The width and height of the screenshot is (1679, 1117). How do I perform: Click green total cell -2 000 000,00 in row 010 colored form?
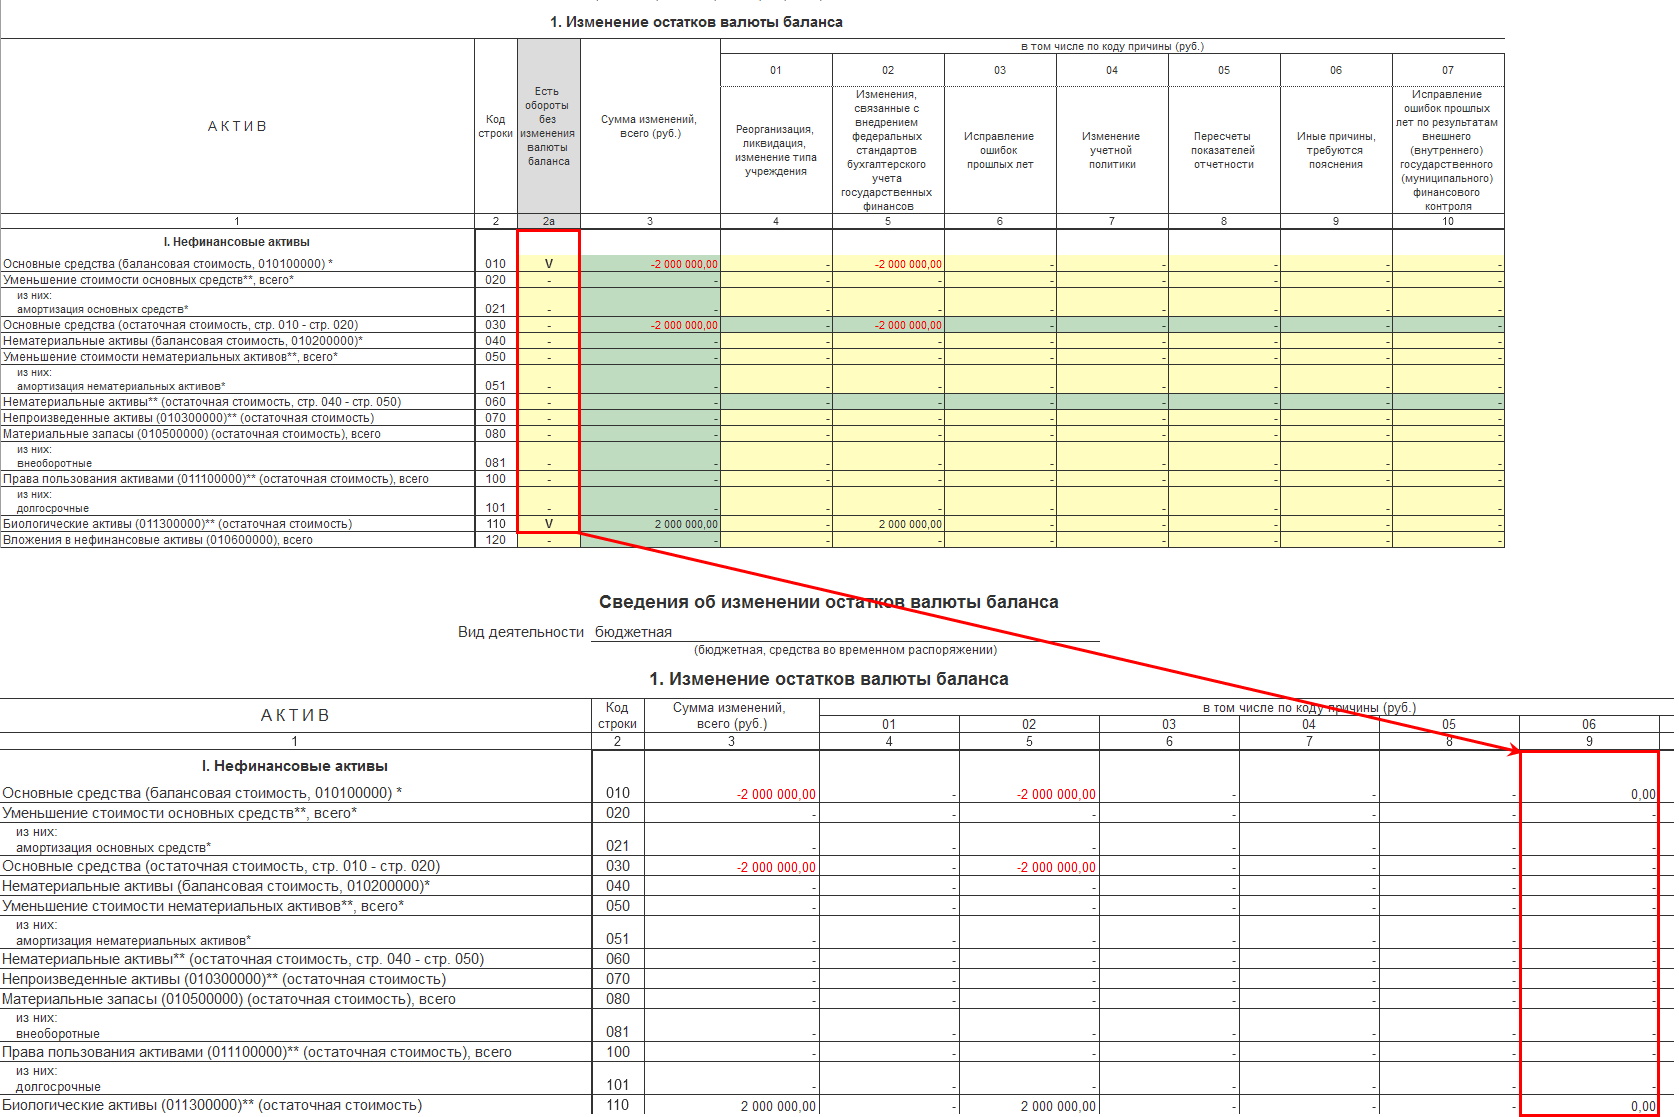tap(650, 264)
